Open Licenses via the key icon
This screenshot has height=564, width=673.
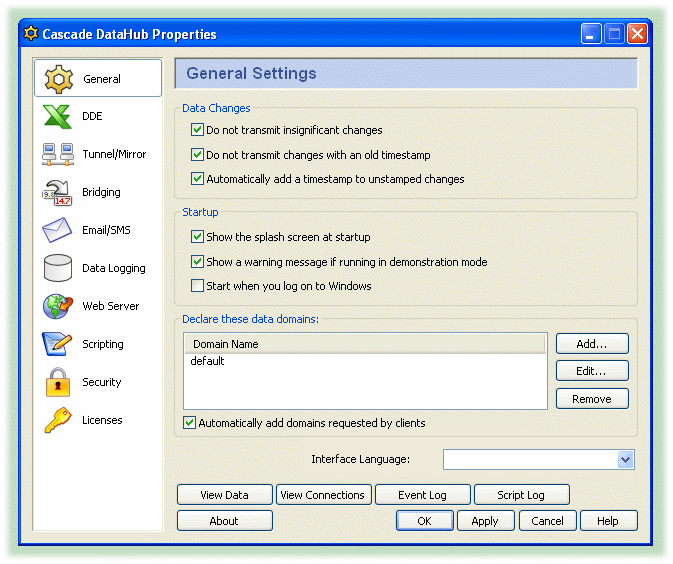coord(58,420)
